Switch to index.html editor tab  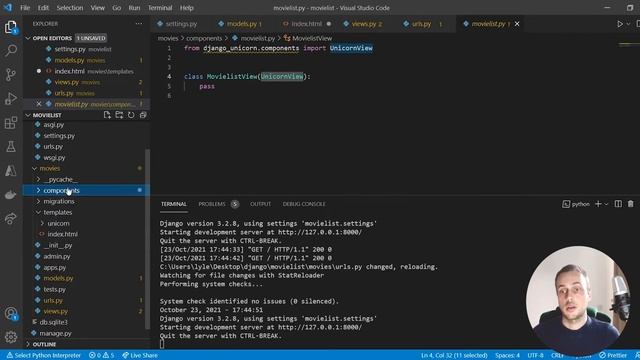pos(307,24)
